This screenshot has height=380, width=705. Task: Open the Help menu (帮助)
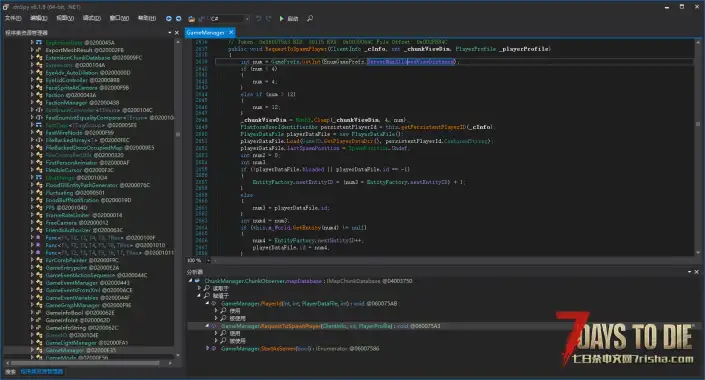tap(147, 18)
